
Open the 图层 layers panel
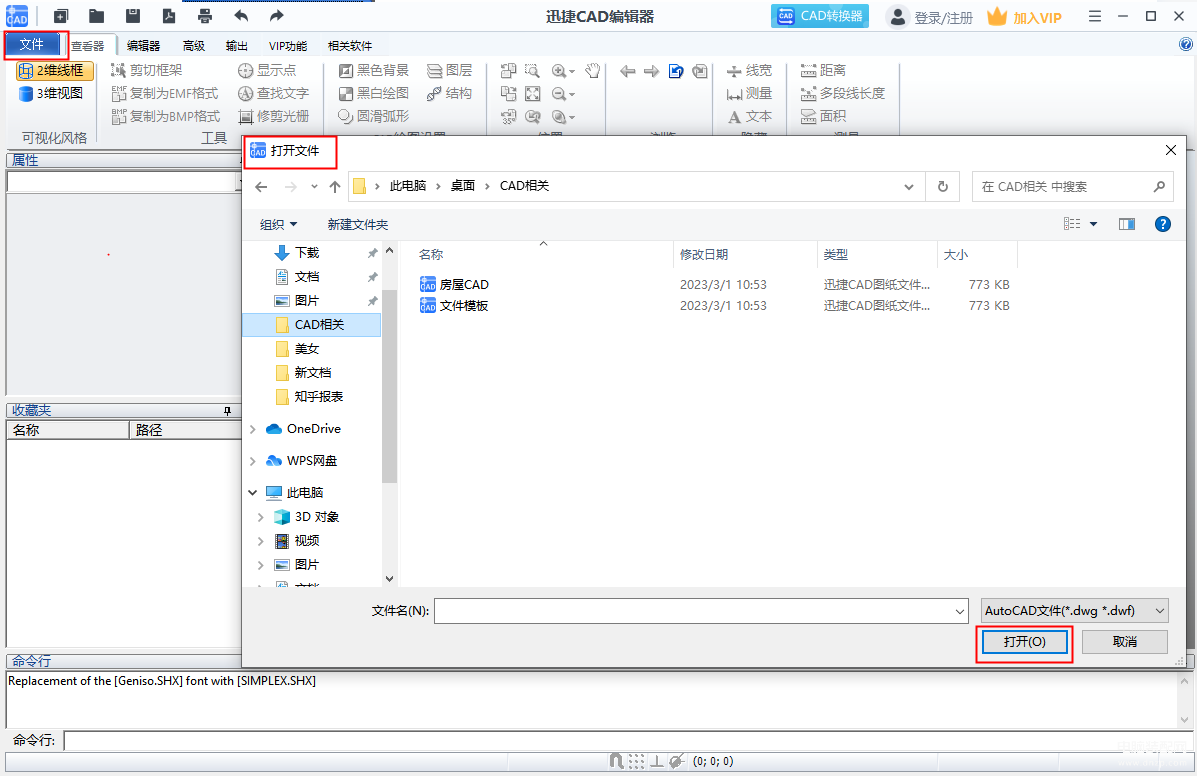pos(450,70)
